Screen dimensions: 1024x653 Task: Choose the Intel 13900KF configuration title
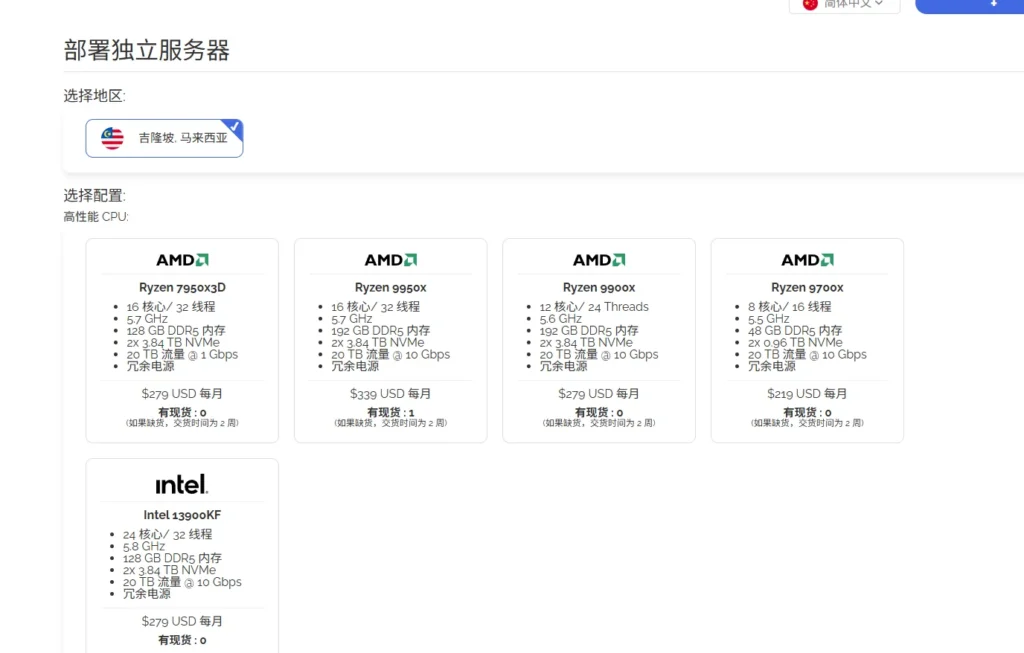pos(182,515)
